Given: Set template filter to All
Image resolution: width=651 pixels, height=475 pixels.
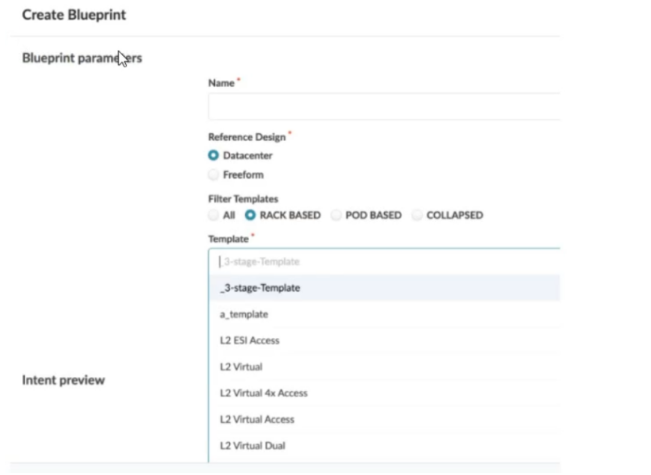Looking at the screenshot, I should 214,215.
